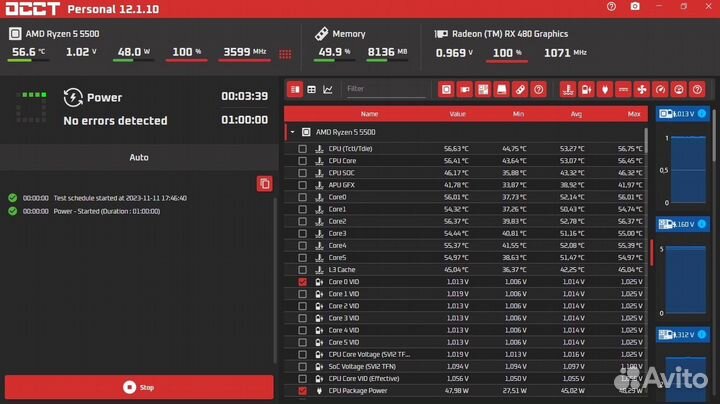Click the GPU clock 1071 MHz readout
The height and width of the screenshot is (404, 720).
[x=565, y=53]
